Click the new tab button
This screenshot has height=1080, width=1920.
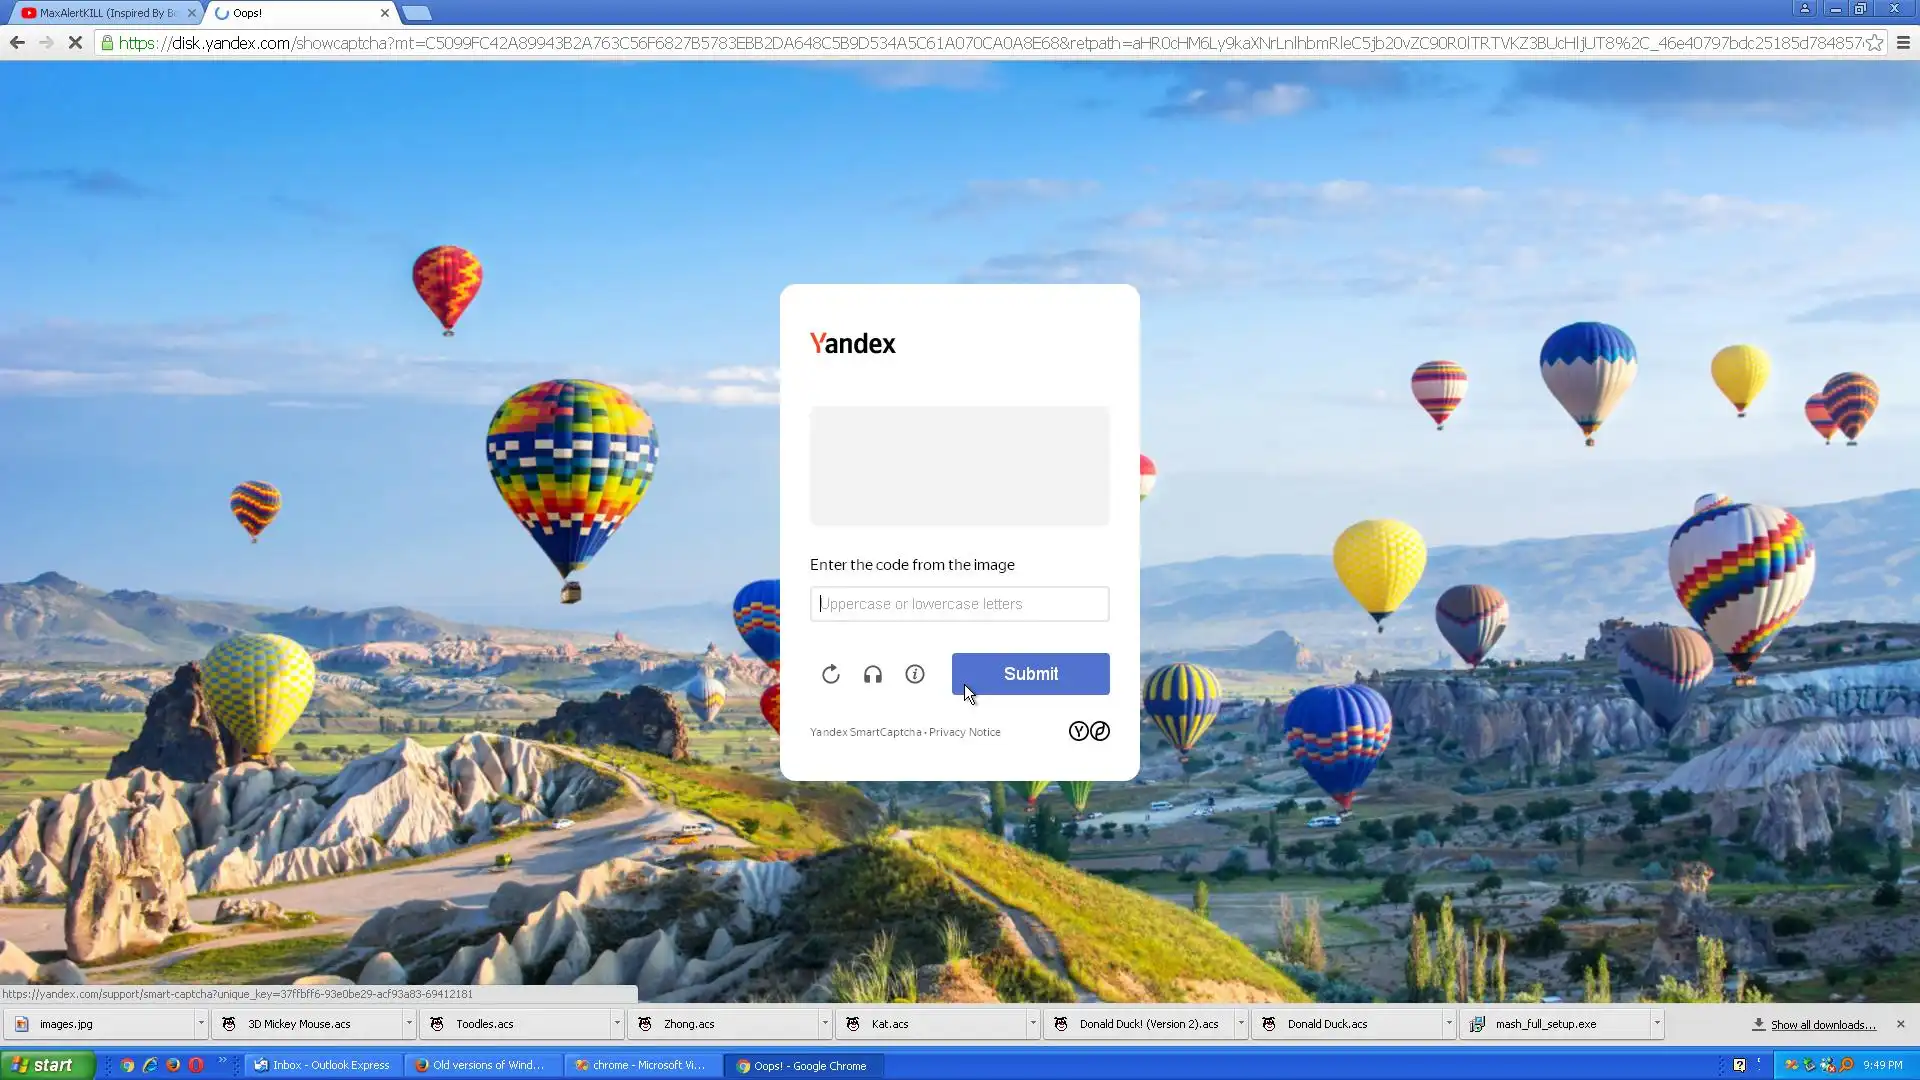point(417,13)
